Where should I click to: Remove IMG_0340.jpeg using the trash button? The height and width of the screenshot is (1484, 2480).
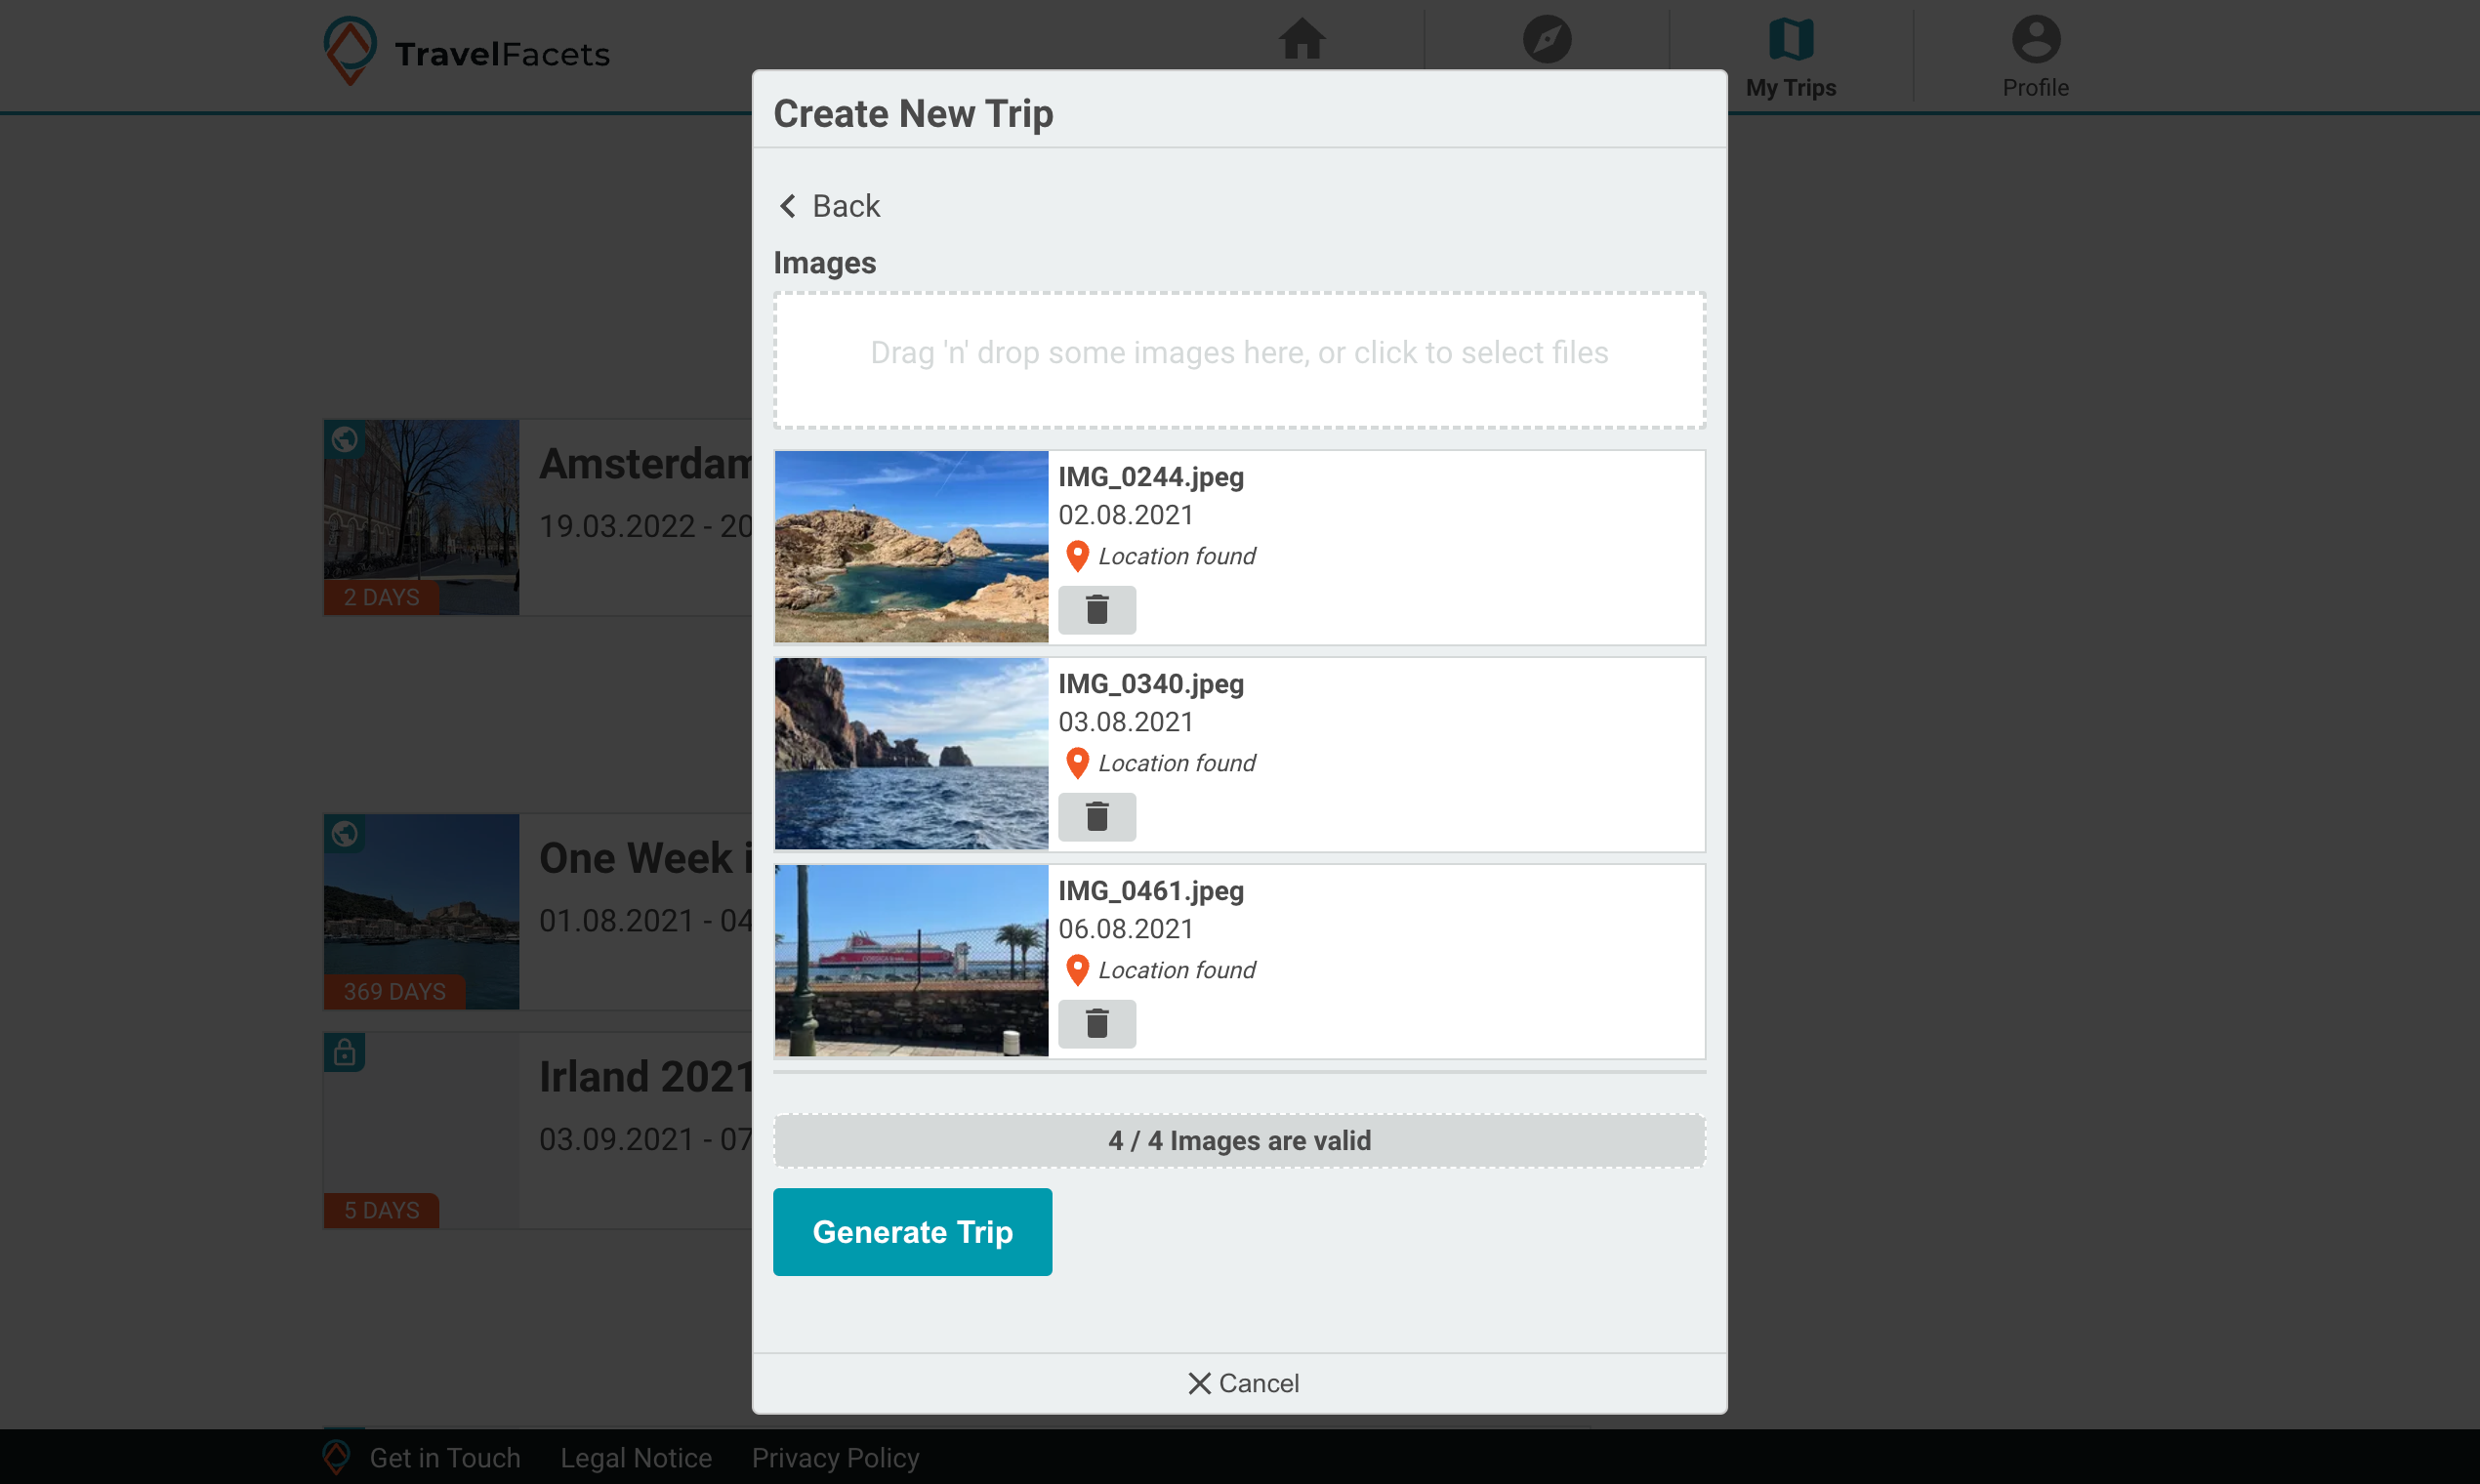click(x=1097, y=816)
